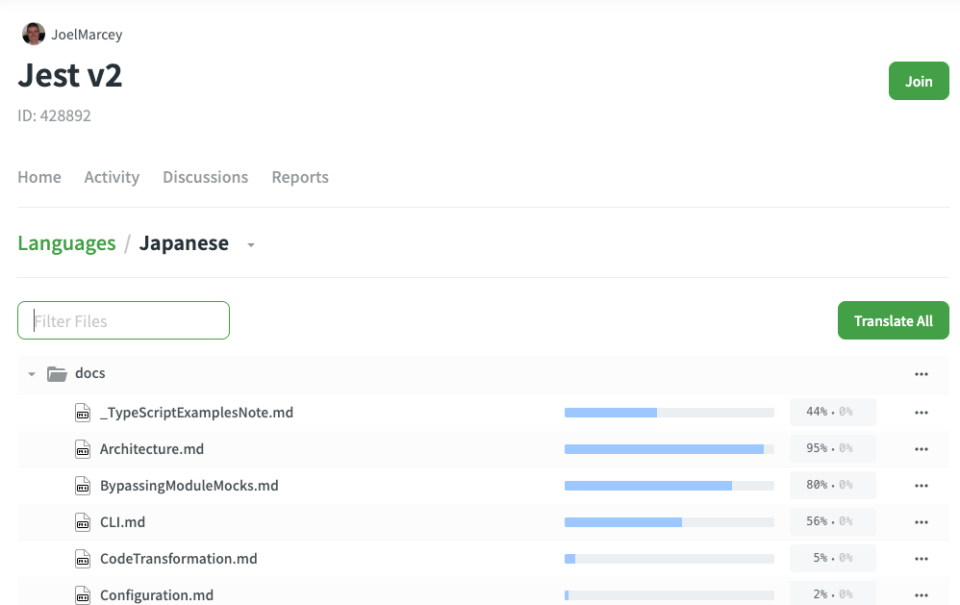960x605 pixels.
Task: Open the Discussions tab
Action: point(205,177)
